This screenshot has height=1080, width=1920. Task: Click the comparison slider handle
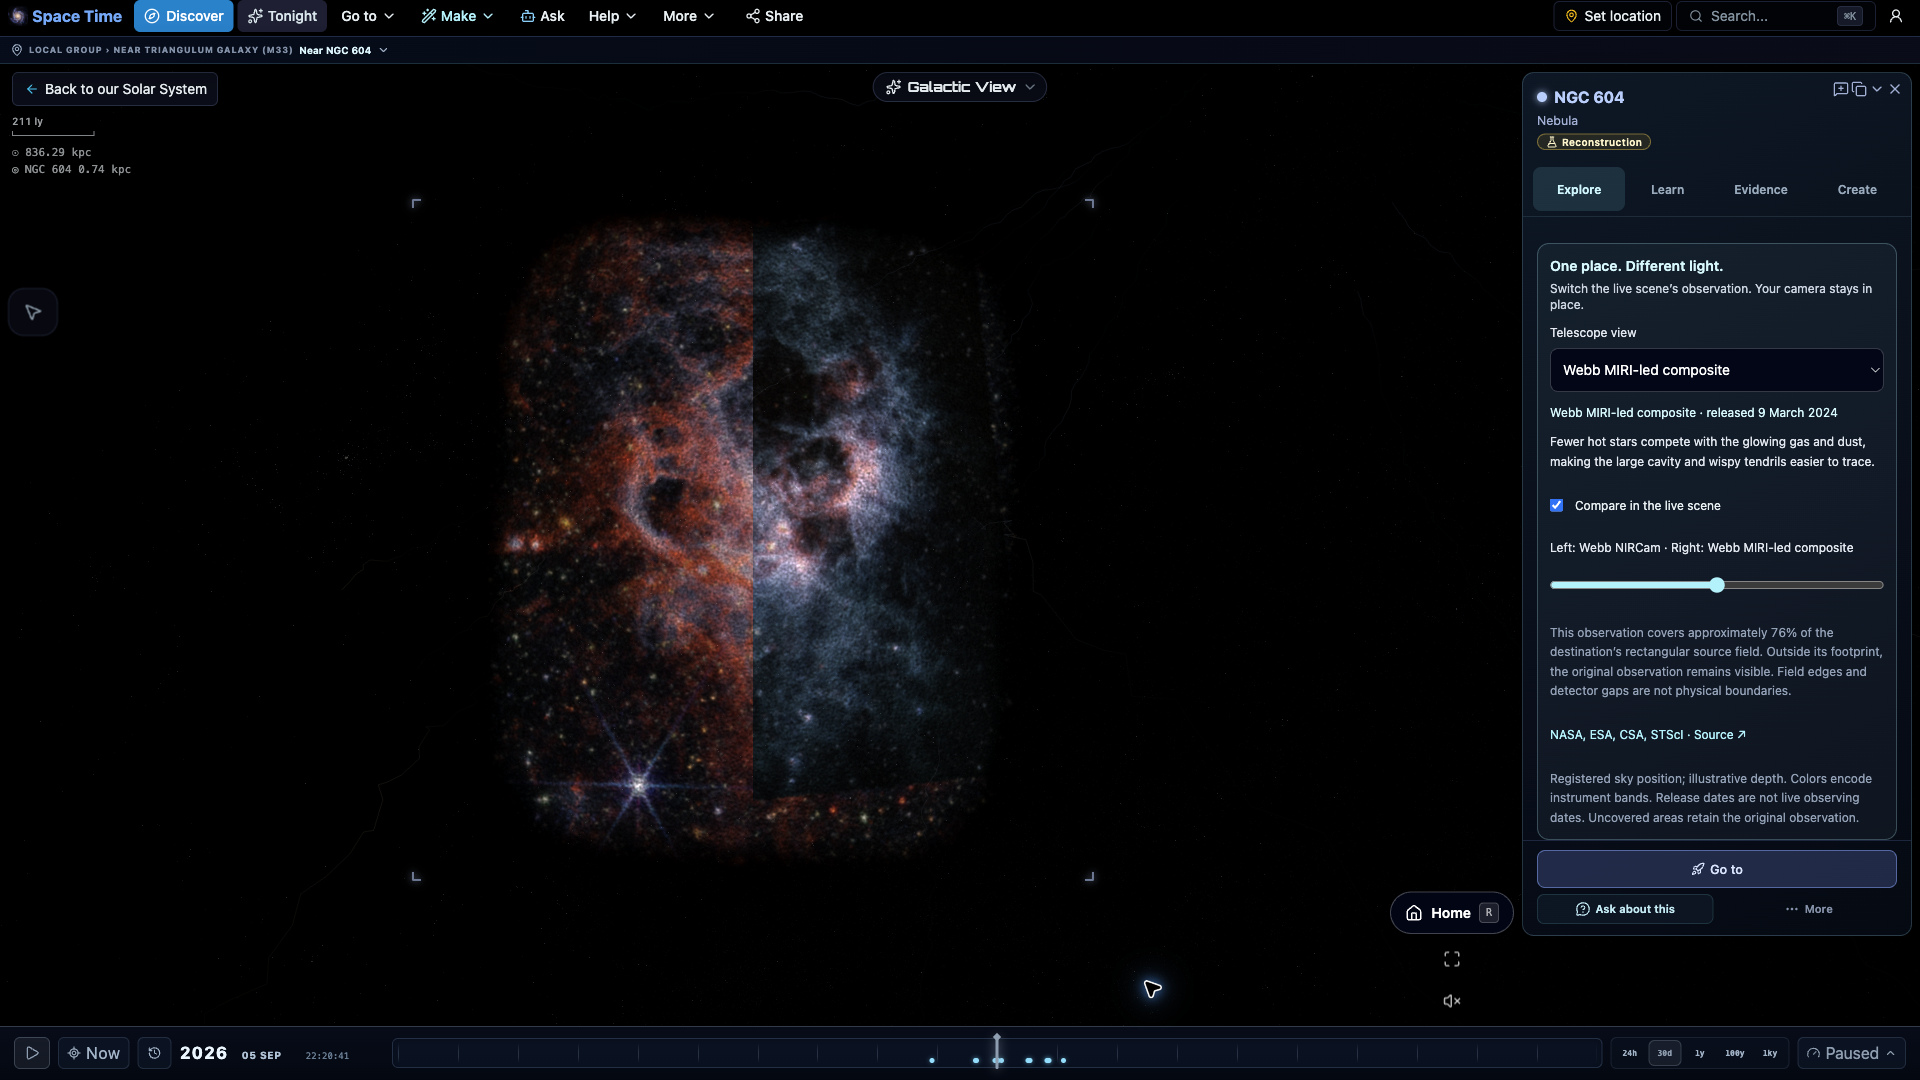coord(1717,585)
